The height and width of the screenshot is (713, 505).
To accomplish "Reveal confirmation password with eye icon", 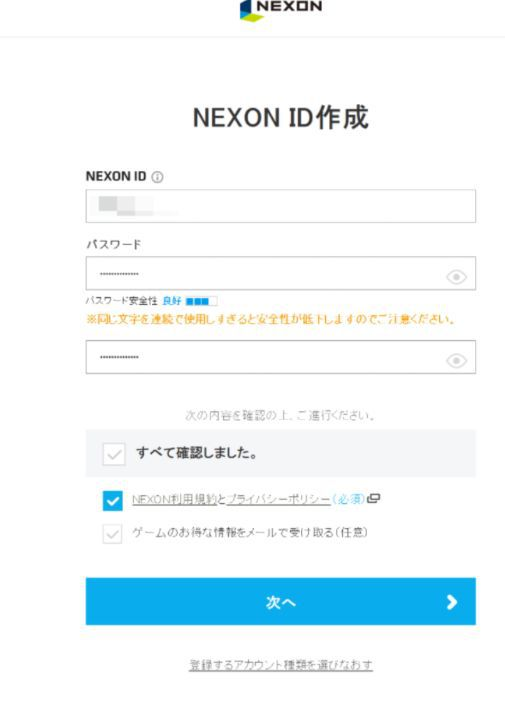I will click(456, 361).
